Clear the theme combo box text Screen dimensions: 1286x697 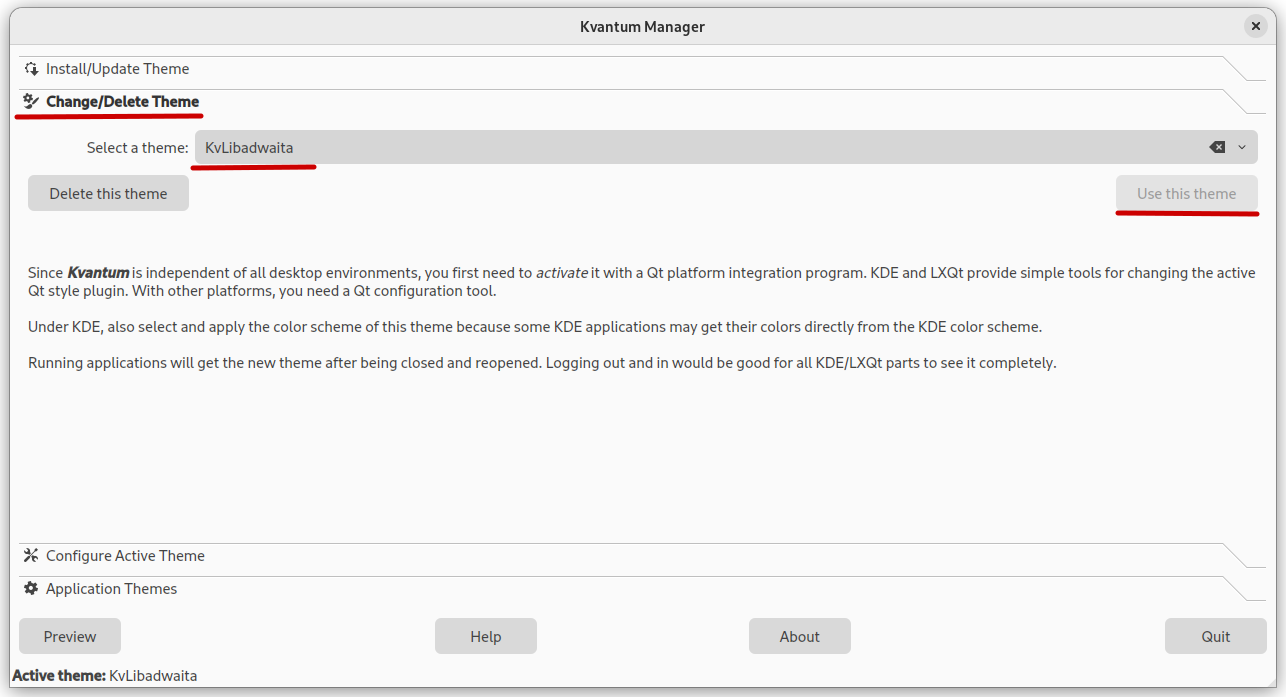(1217, 147)
